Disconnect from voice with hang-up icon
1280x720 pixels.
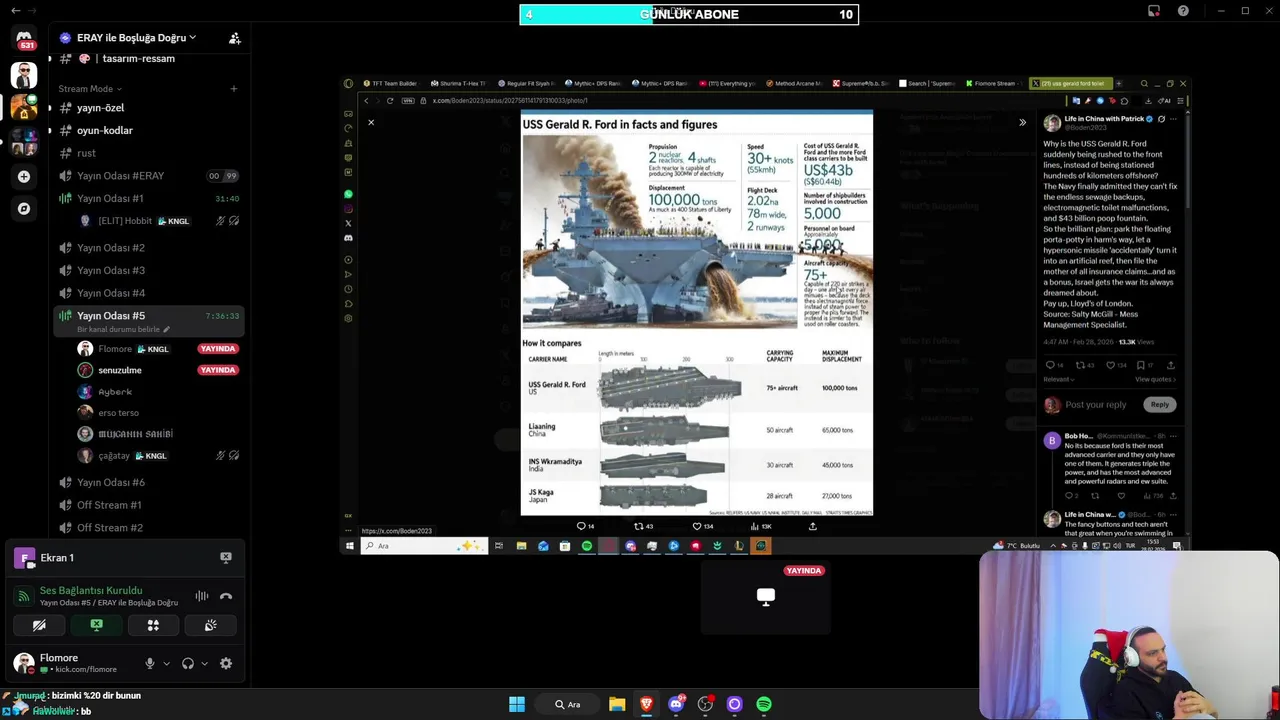pos(226,596)
